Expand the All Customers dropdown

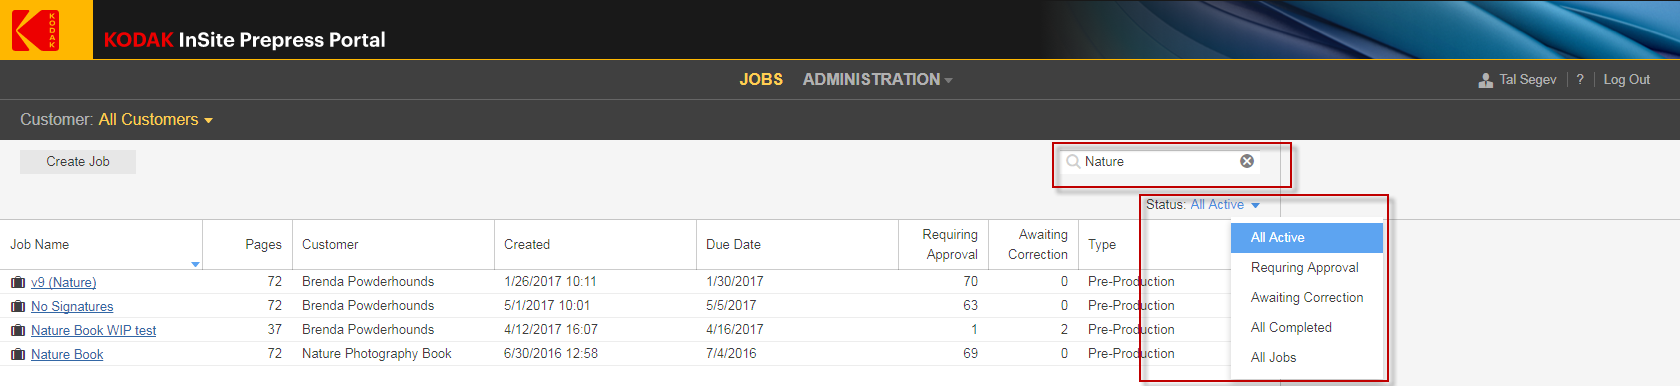156,120
